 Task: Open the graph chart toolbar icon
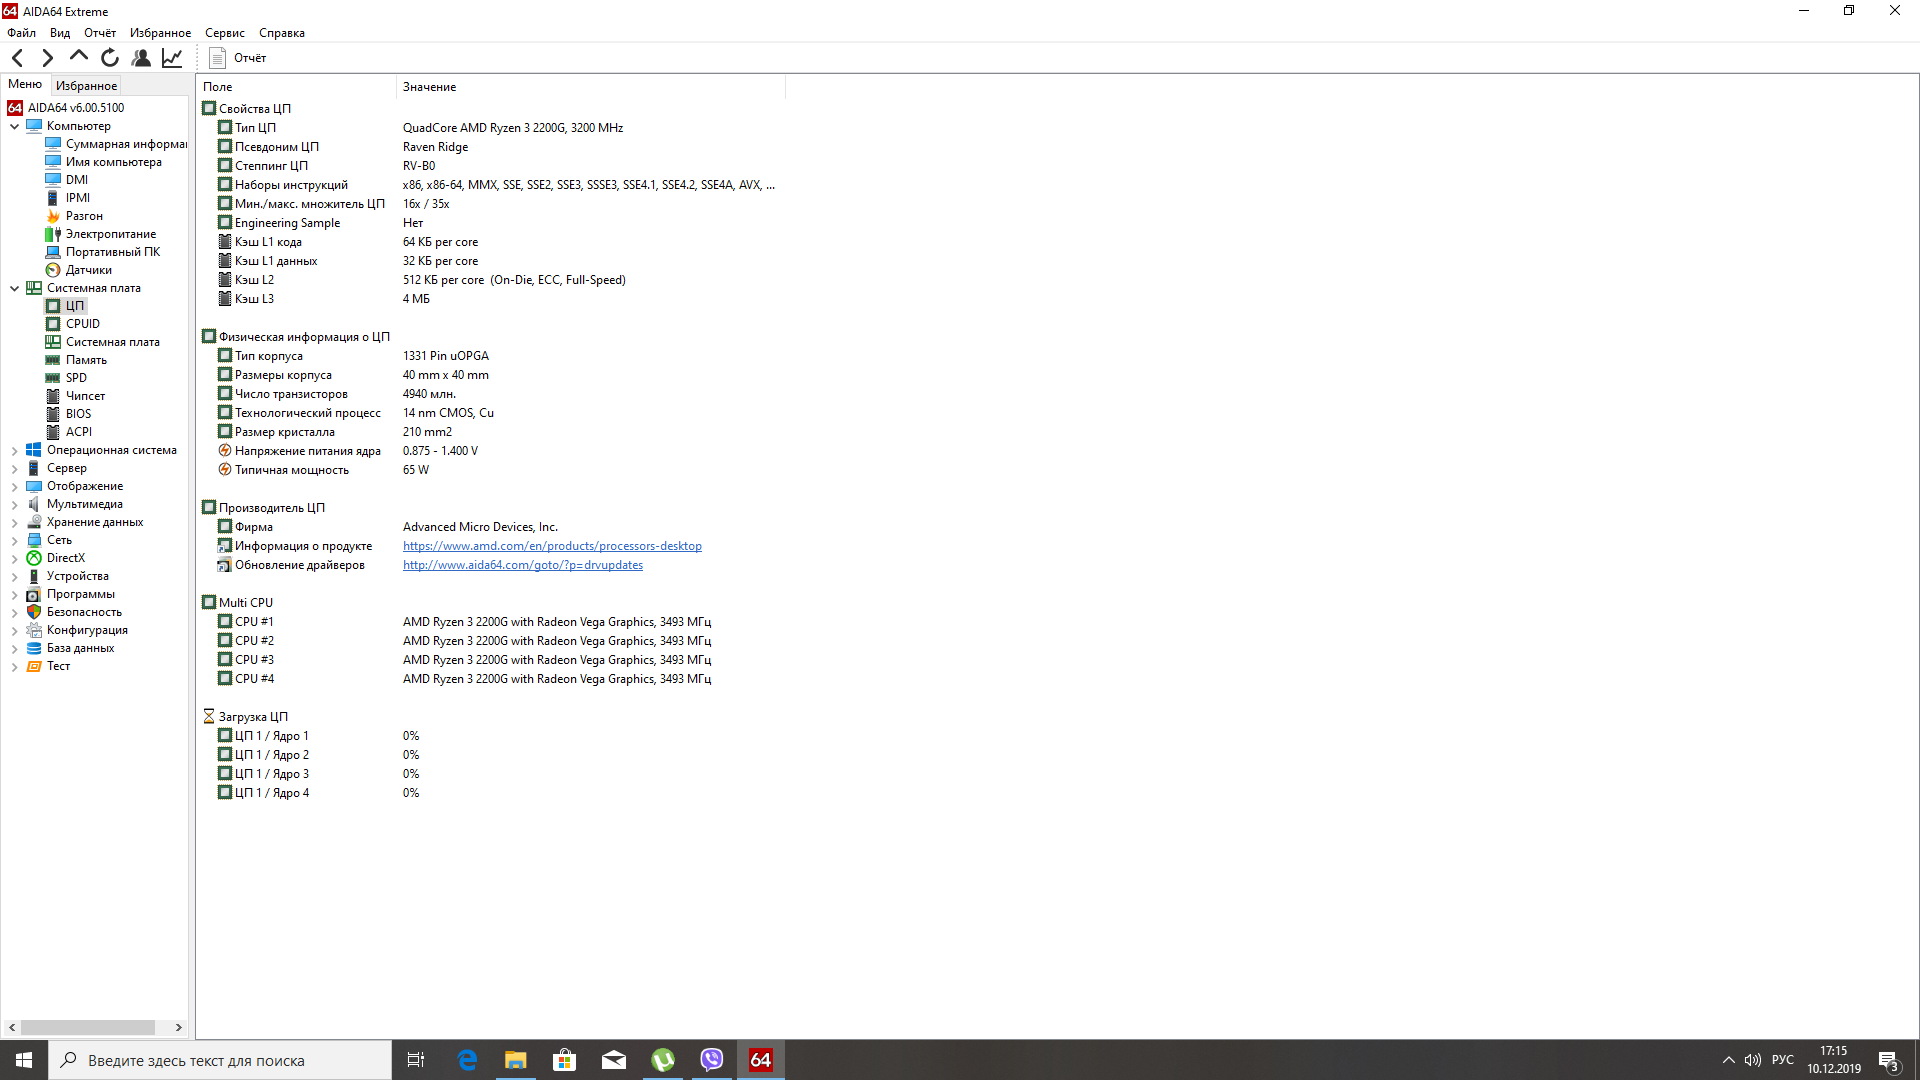point(172,58)
